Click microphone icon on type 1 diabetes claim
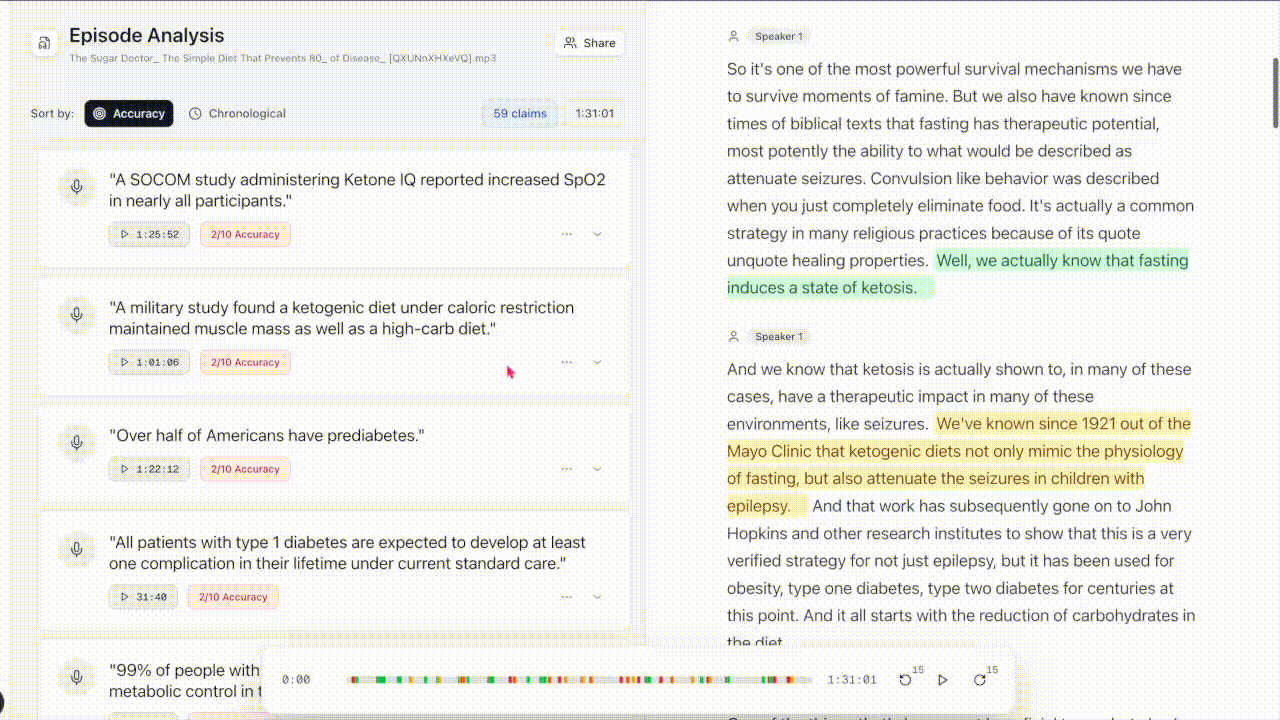The width and height of the screenshot is (1280, 720). (76, 549)
